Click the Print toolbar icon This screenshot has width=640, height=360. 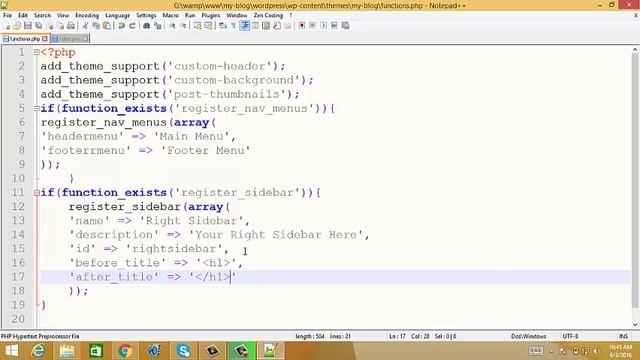[x=71, y=26]
